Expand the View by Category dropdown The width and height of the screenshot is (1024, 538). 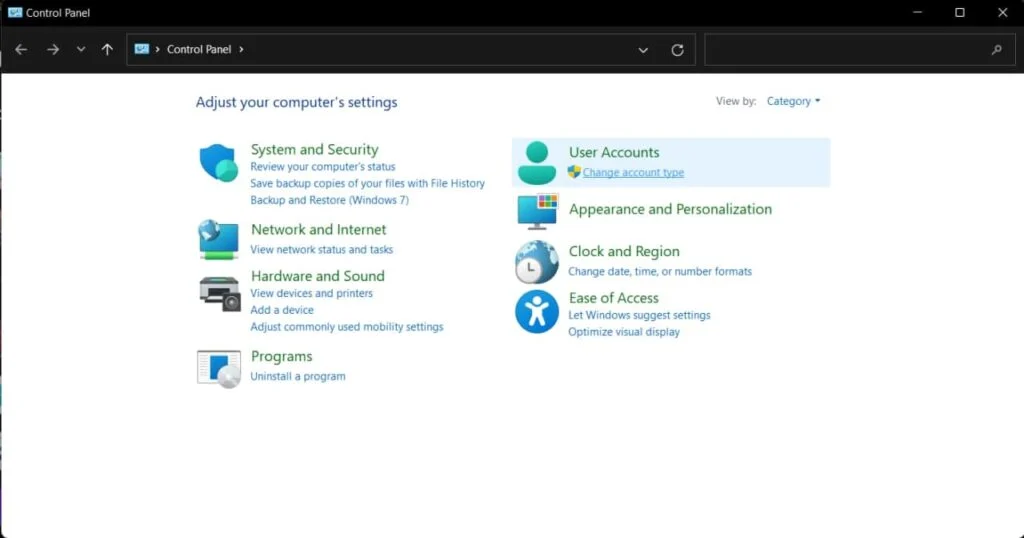pyautogui.click(x=794, y=101)
